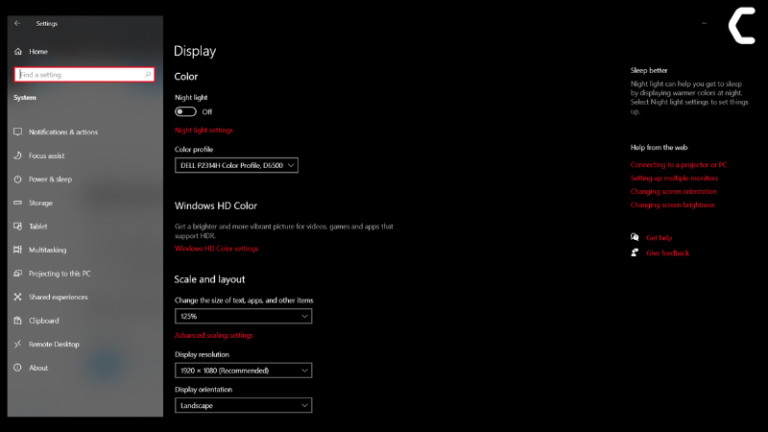Click the Give feedback link
768x432 pixels.
pyautogui.click(x=668, y=253)
